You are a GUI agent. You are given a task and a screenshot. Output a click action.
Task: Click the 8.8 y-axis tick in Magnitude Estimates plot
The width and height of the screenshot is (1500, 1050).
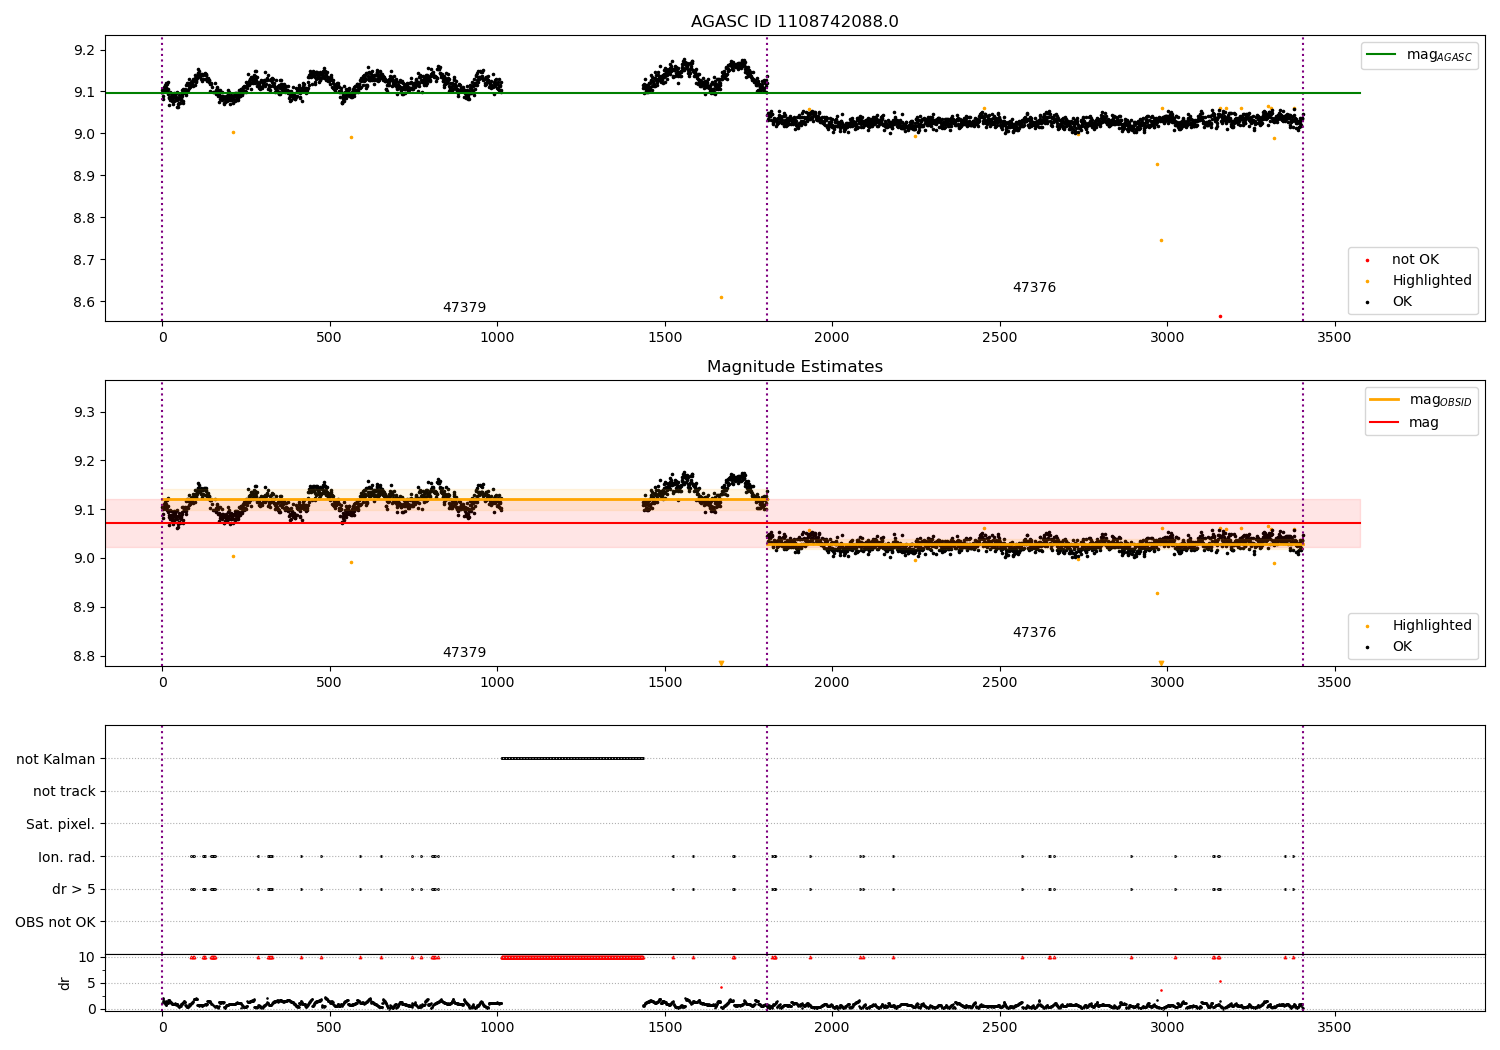click(86, 657)
